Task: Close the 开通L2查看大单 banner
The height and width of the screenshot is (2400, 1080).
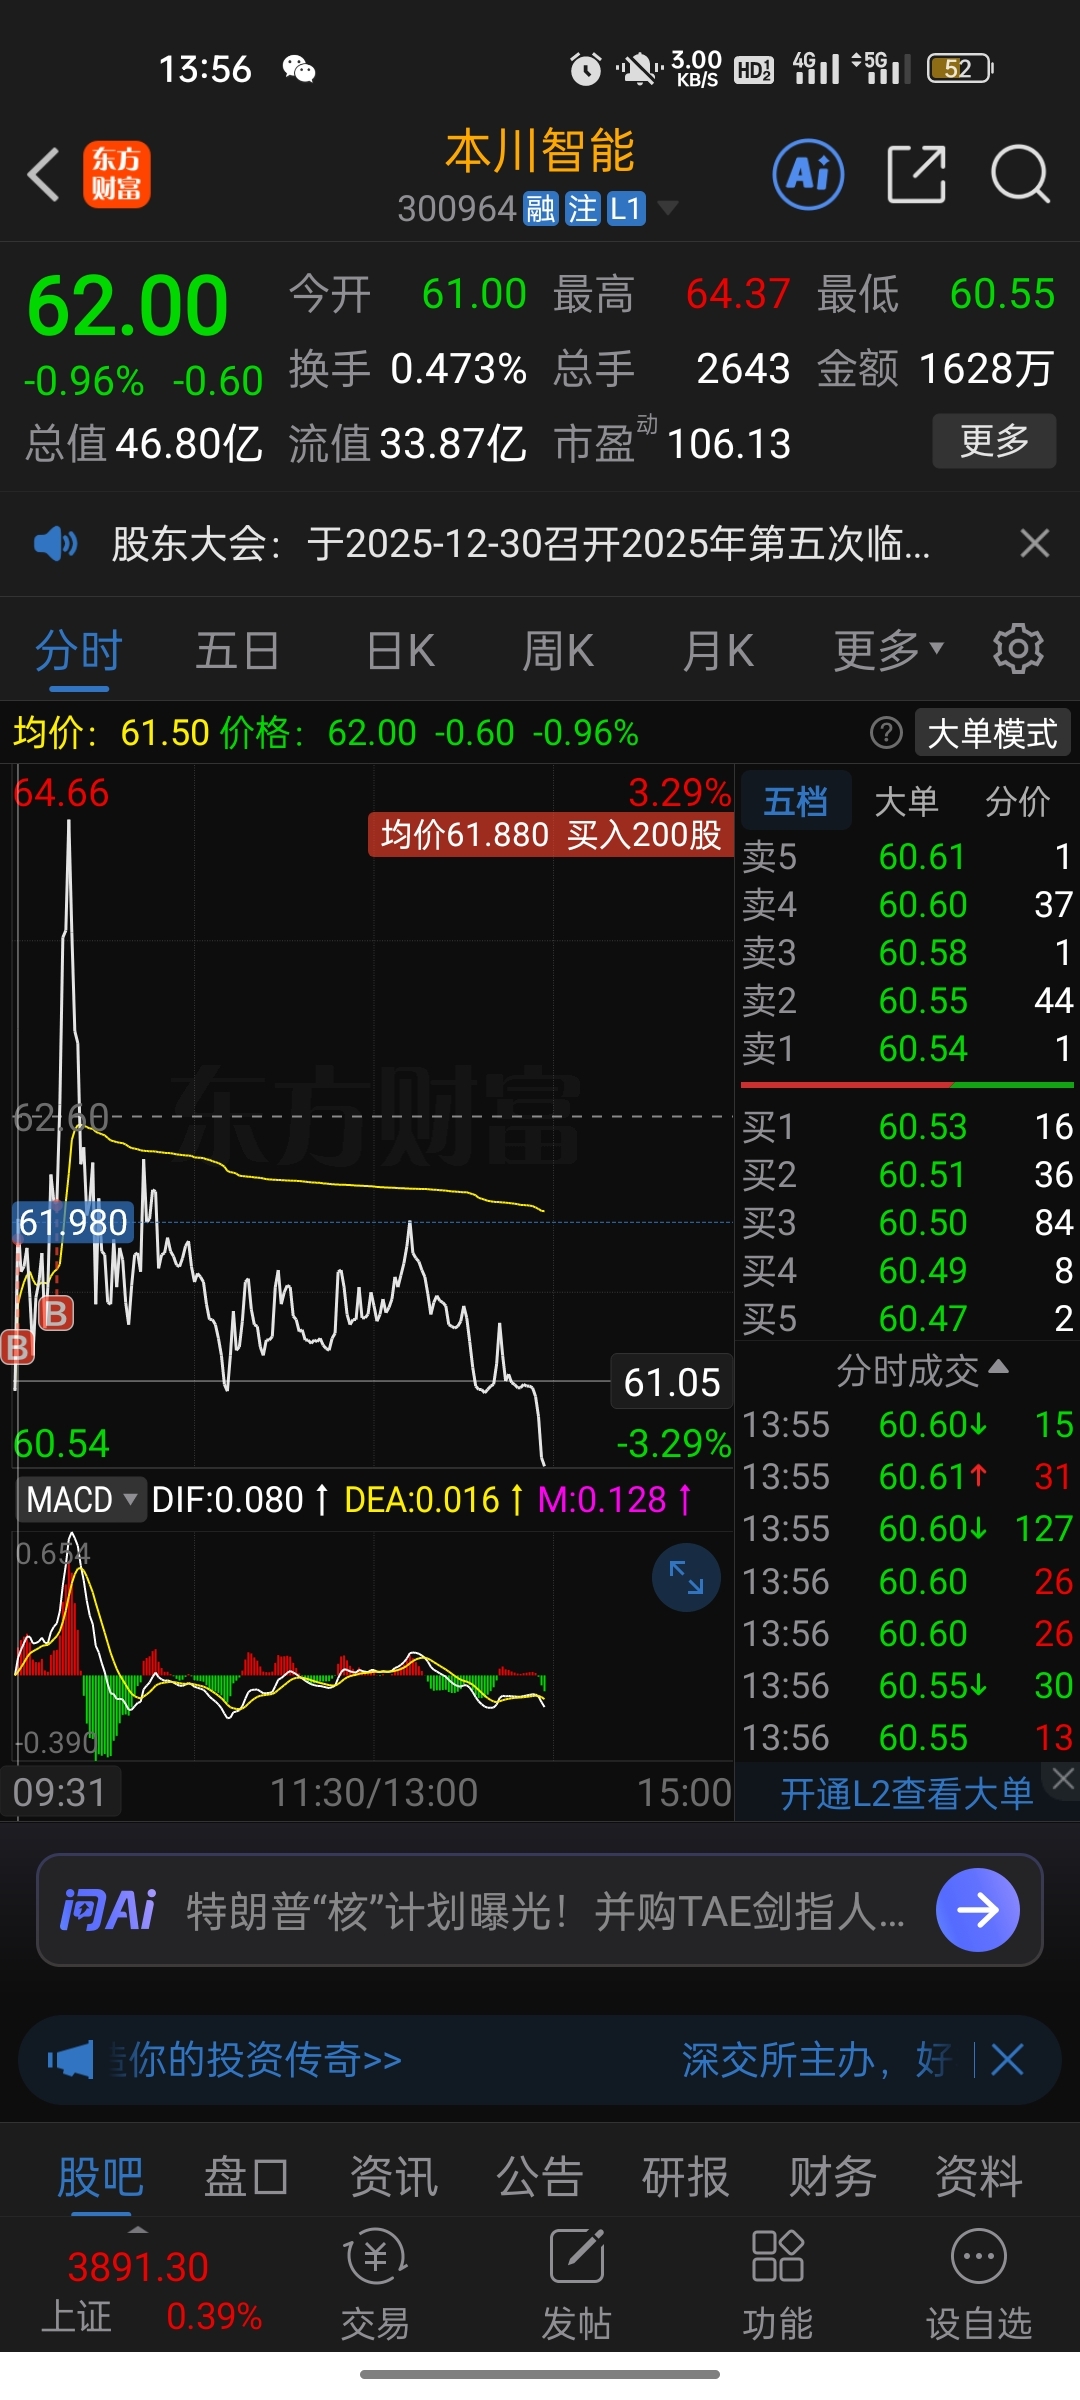Action: click(1063, 1779)
